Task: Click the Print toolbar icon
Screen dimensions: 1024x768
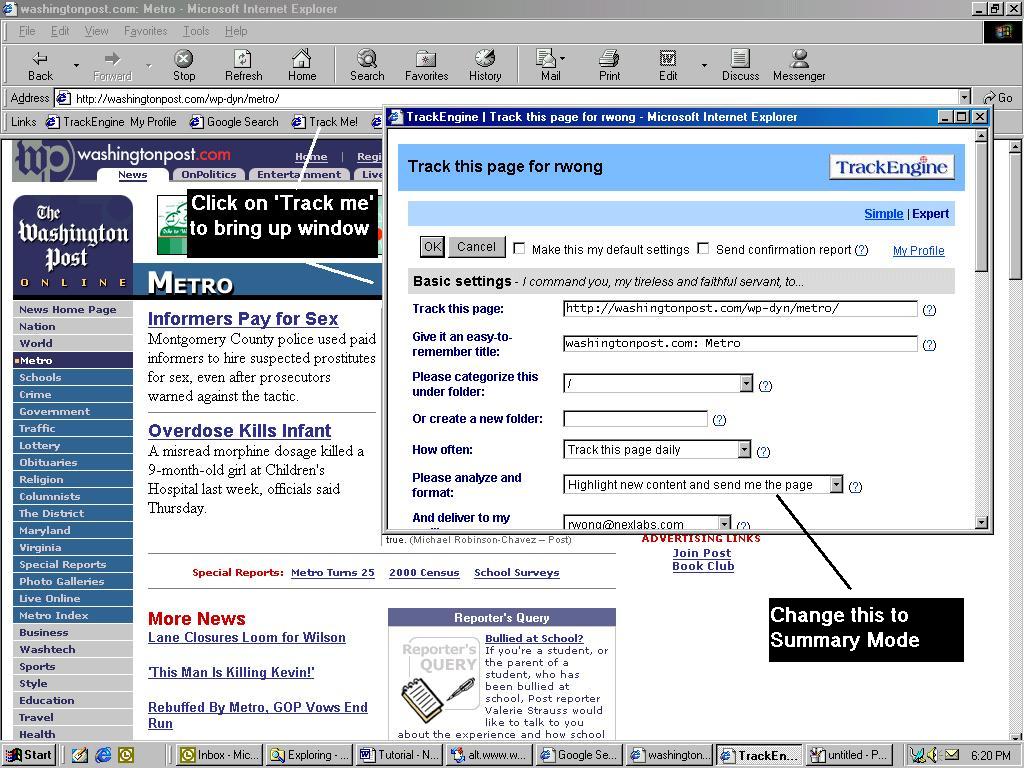Action: [609, 66]
